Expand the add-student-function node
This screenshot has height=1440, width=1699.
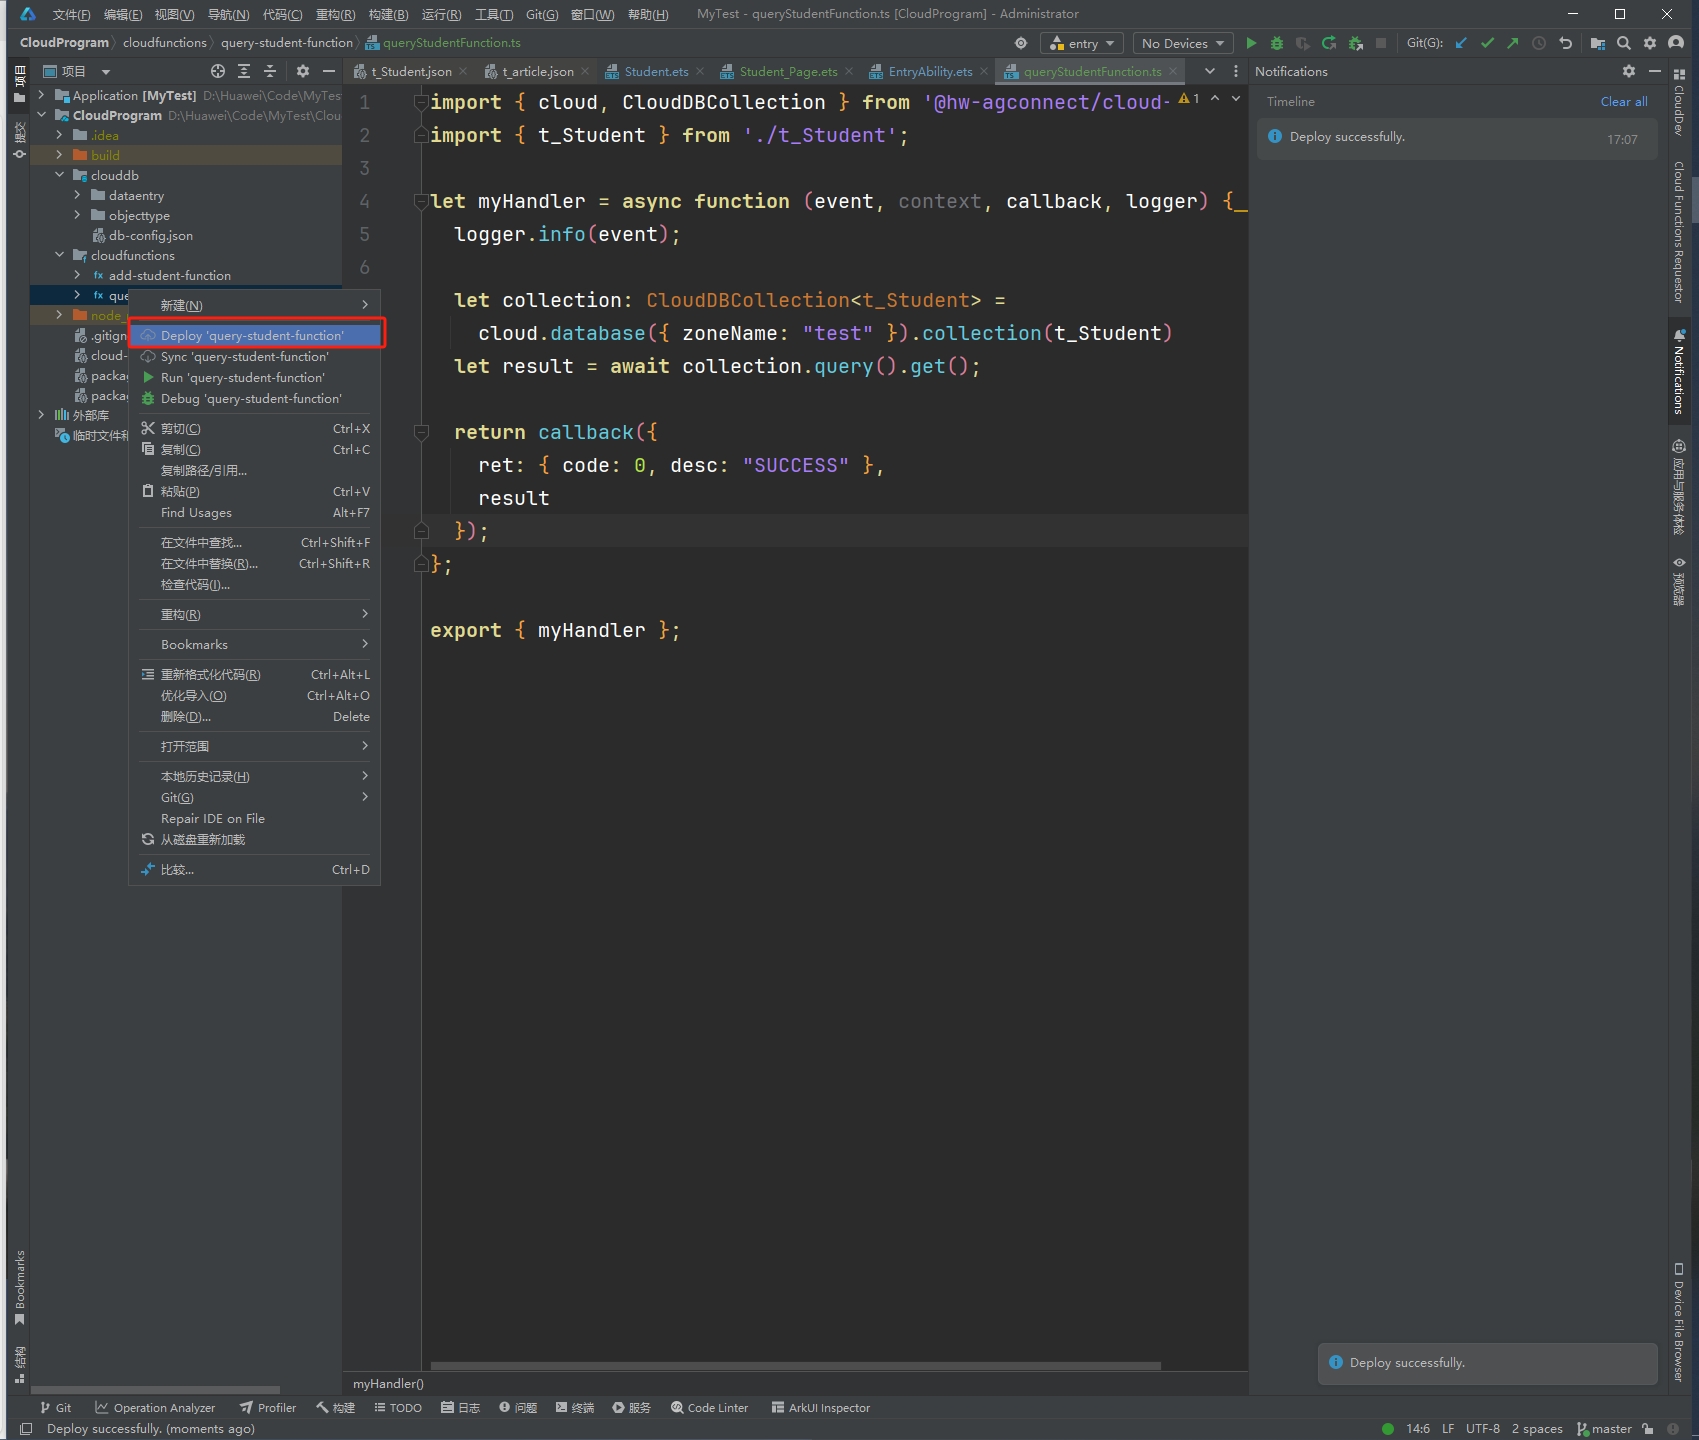click(77, 275)
